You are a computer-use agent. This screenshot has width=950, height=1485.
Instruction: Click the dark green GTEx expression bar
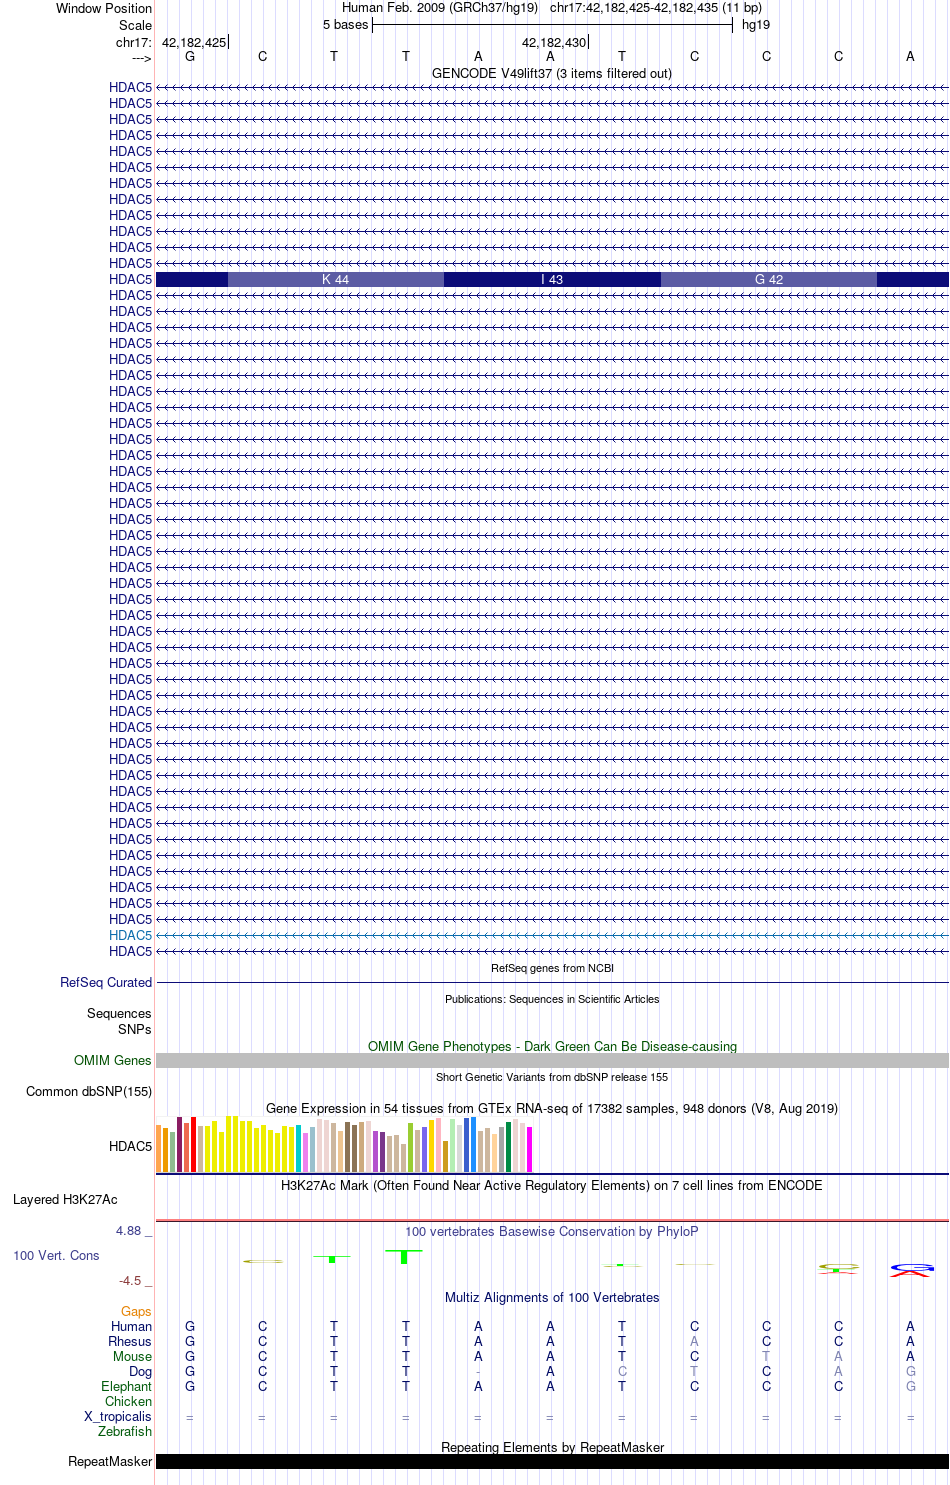coord(509,1147)
